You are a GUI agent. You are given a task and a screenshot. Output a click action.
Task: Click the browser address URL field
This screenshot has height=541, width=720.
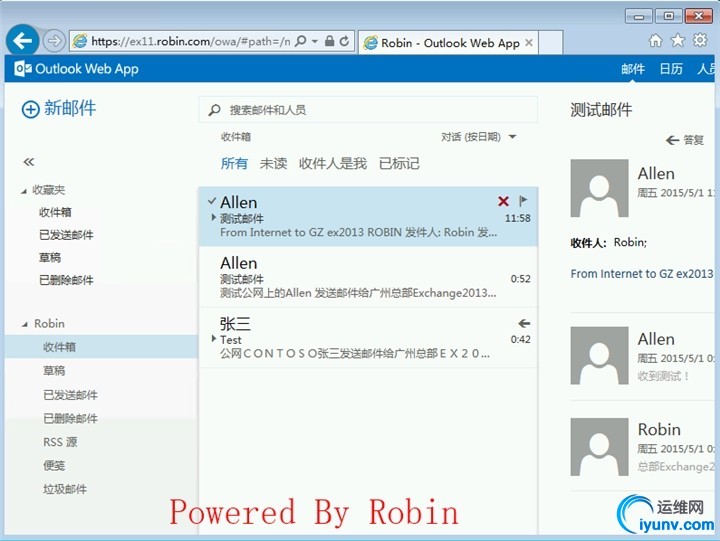[x=191, y=41]
